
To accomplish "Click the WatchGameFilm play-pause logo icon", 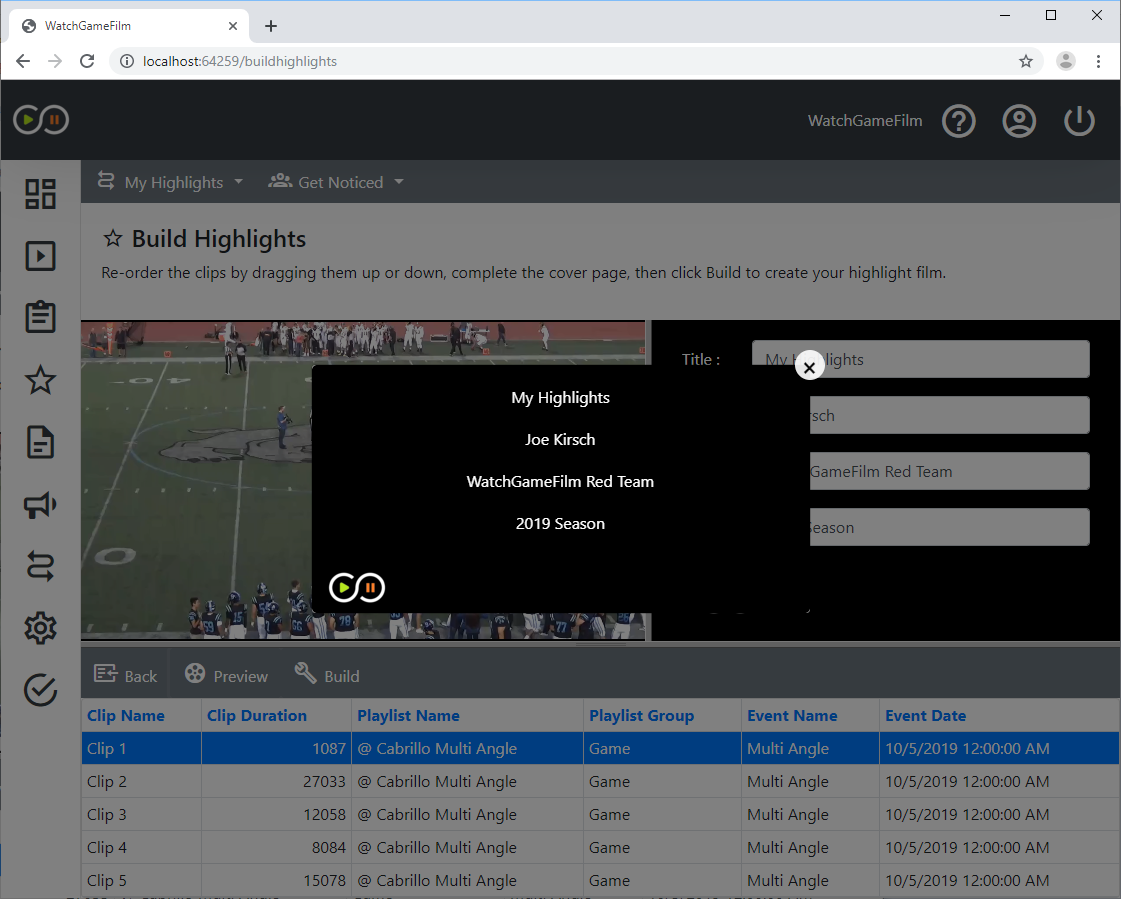I will click(40, 119).
